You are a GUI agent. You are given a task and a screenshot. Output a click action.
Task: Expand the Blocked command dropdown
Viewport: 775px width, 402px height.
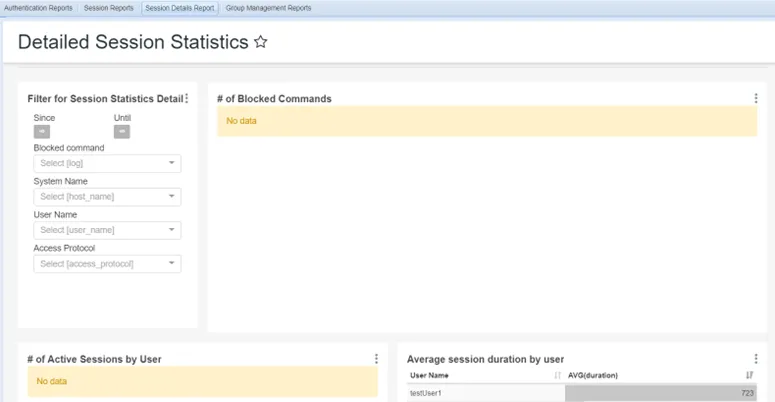(107, 163)
